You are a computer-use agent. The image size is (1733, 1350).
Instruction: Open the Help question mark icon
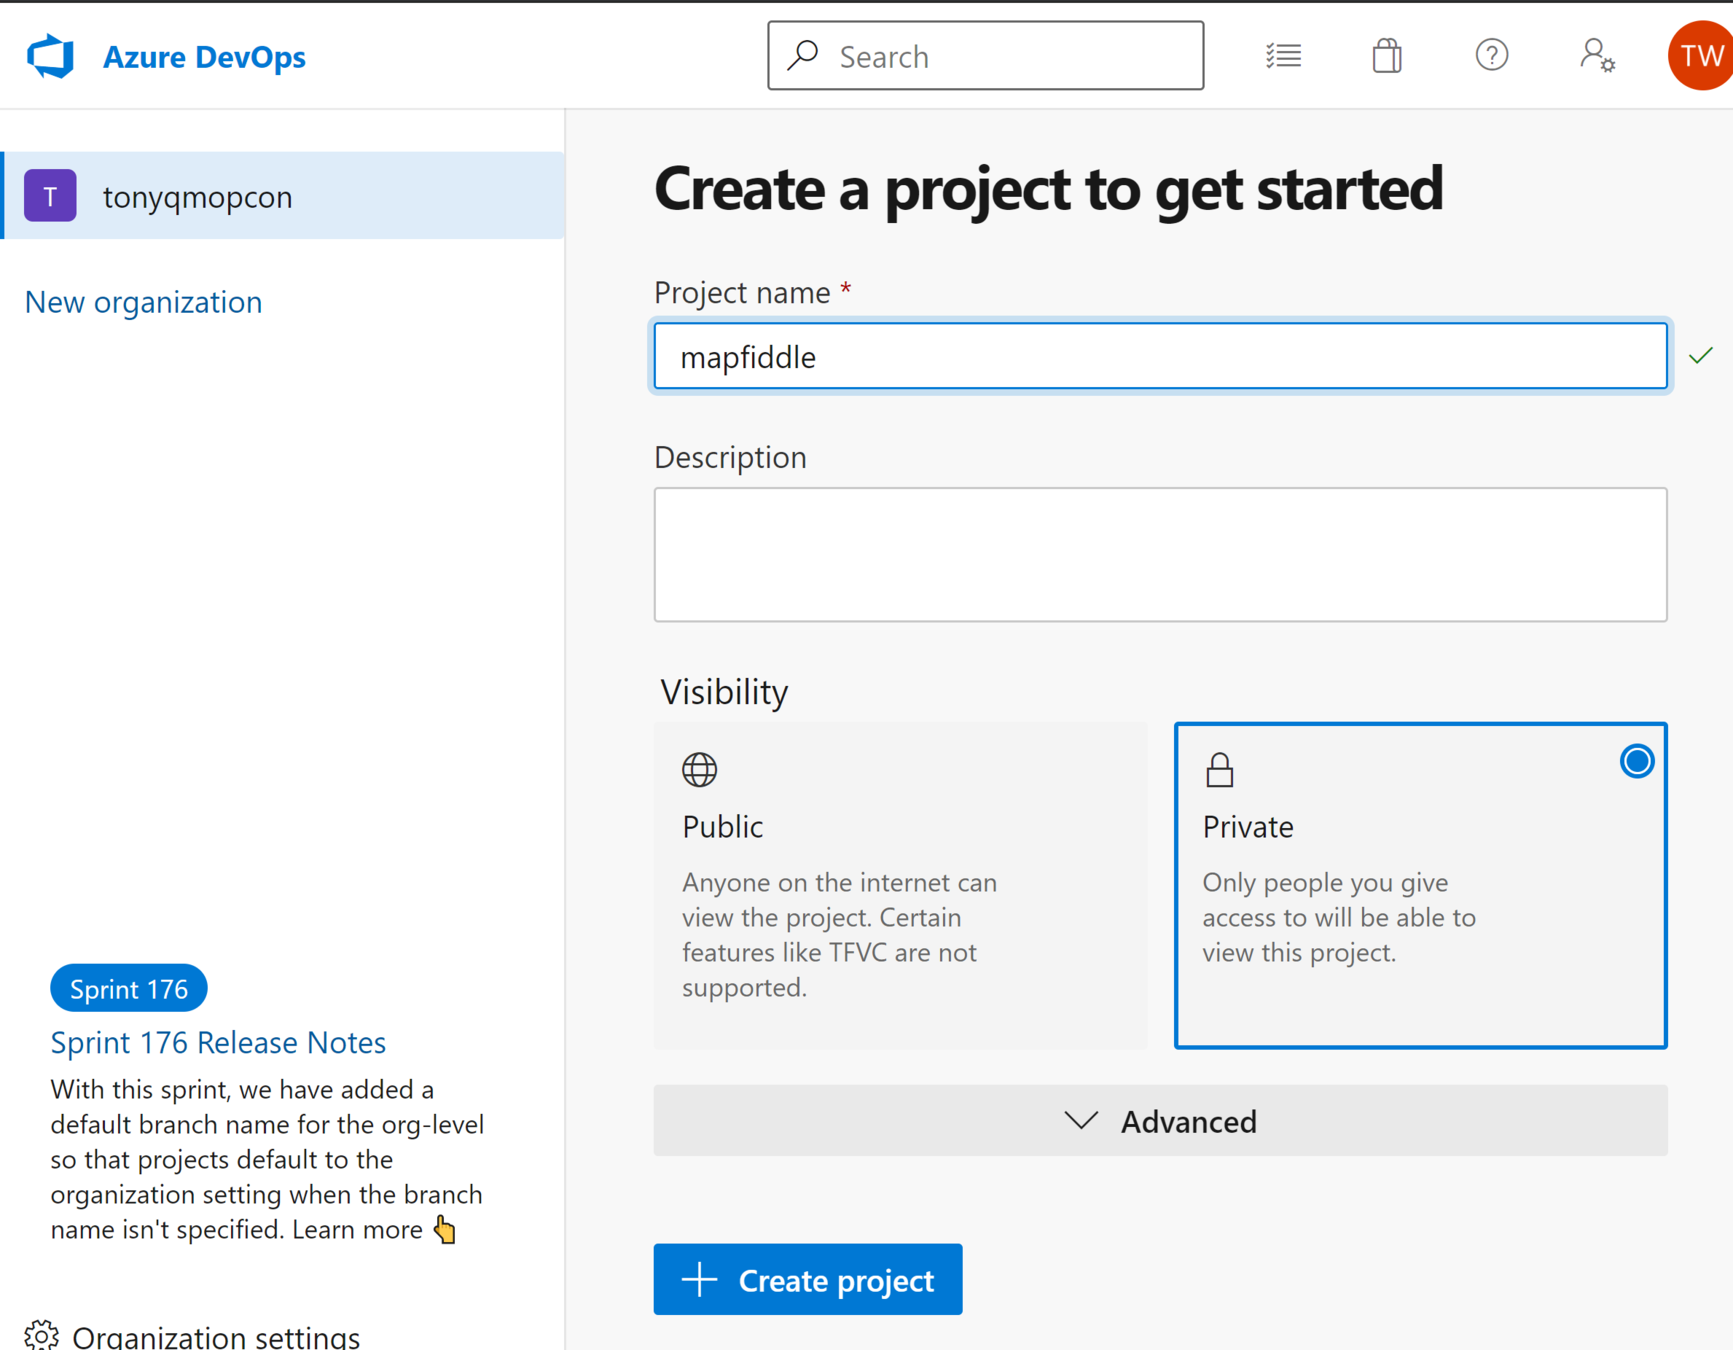(1491, 55)
